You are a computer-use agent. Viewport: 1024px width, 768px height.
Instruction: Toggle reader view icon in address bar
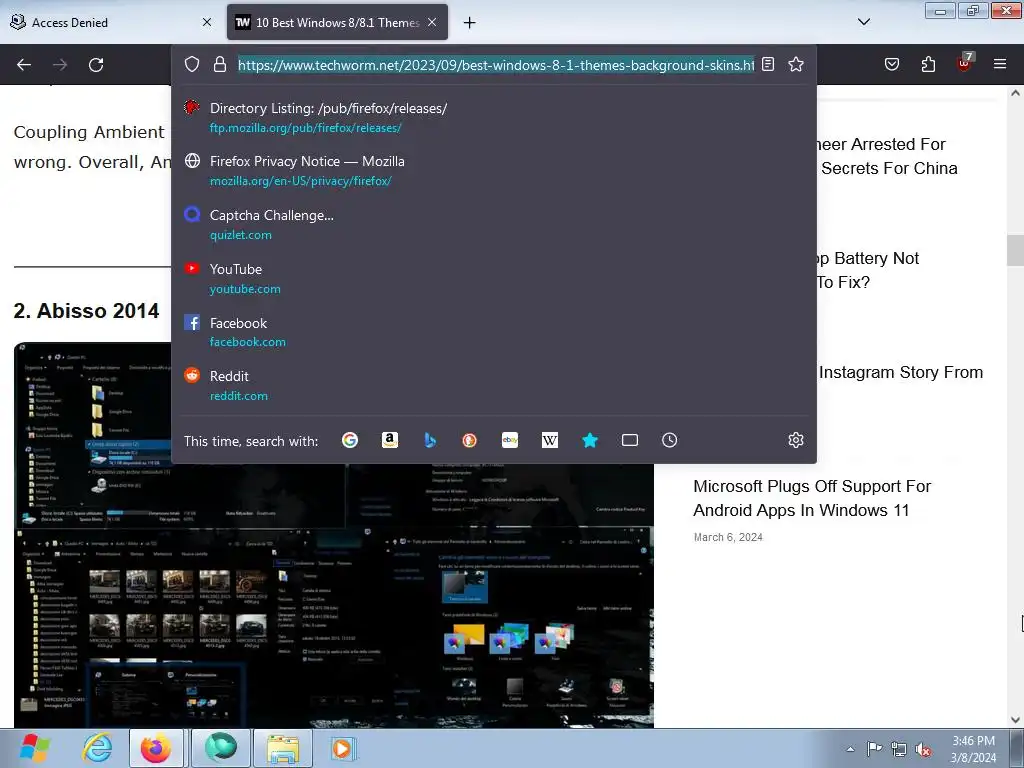[x=768, y=64]
